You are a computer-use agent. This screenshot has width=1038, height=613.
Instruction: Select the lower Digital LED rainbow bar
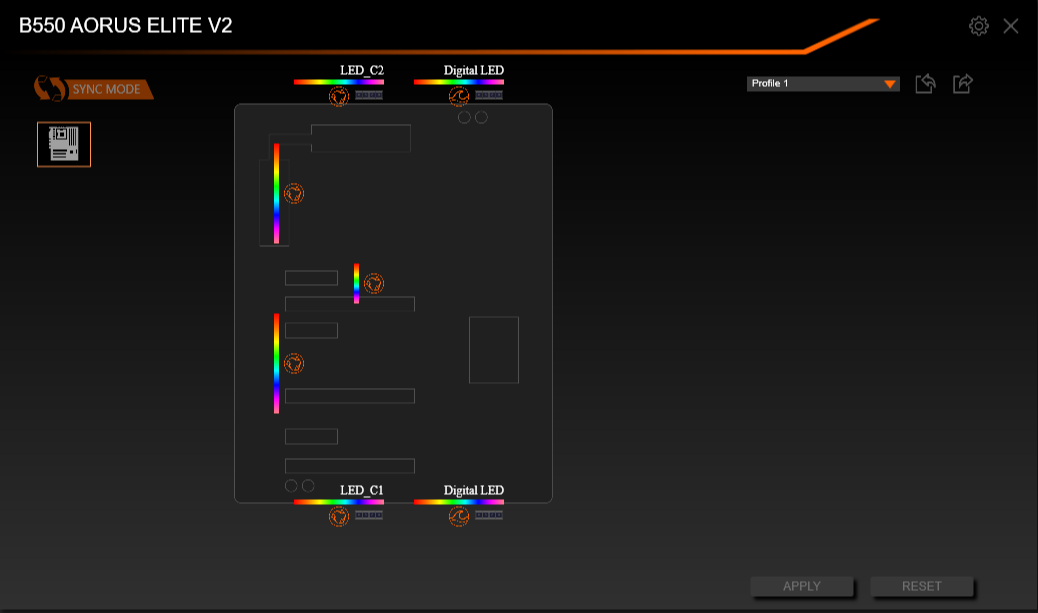[459, 502]
